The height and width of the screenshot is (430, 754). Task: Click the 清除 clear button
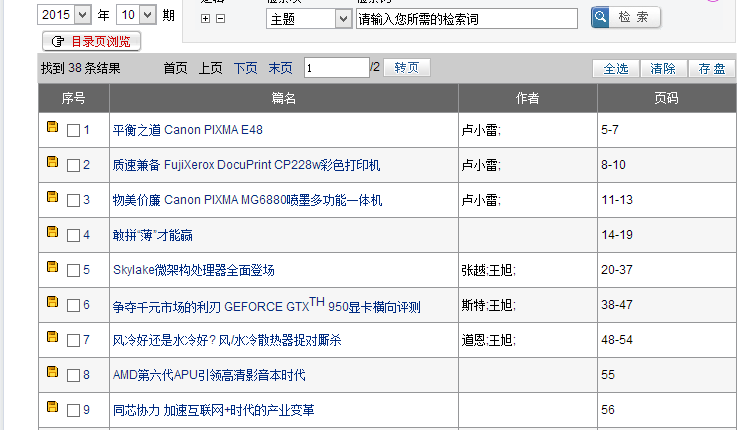tap(663, 69)
